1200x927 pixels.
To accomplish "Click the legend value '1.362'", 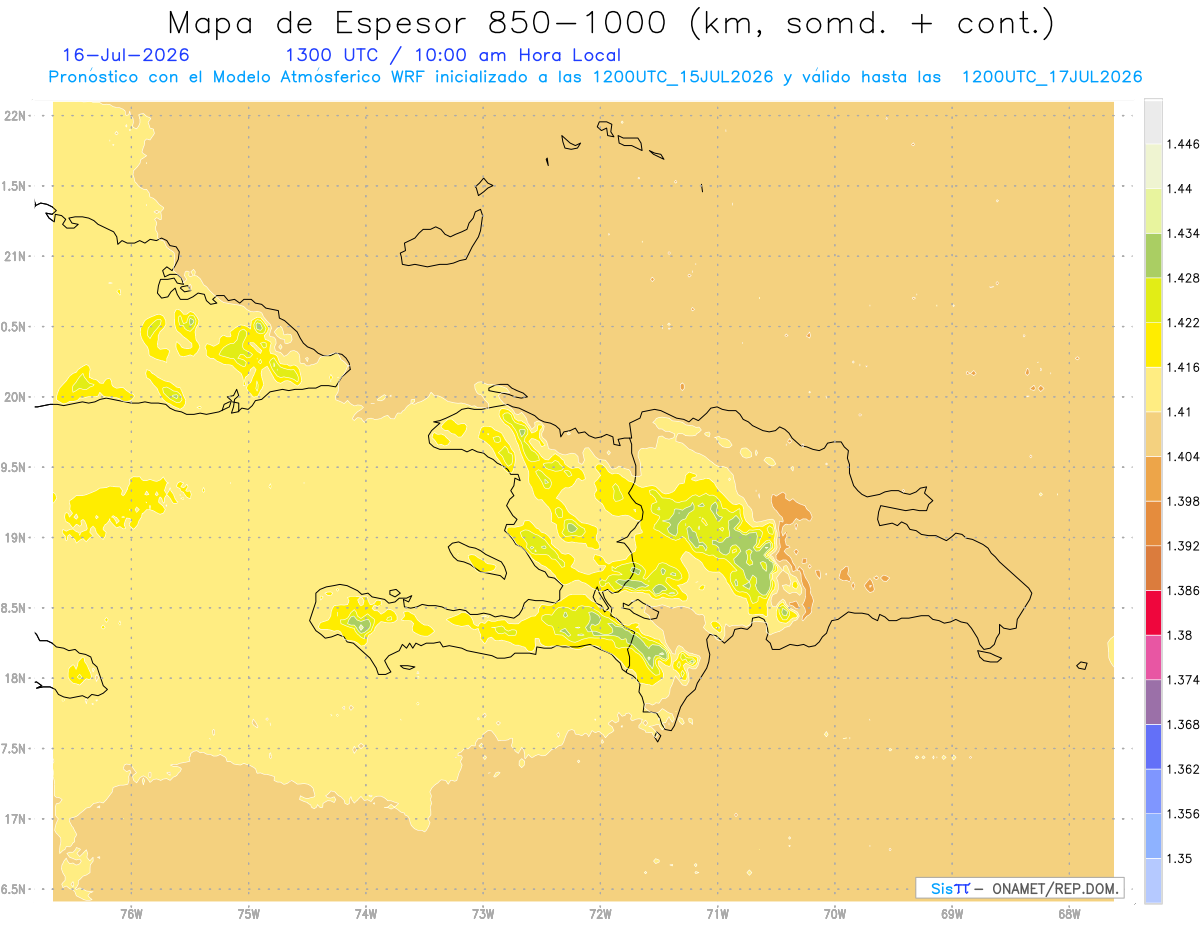I will pos(1182,769).
